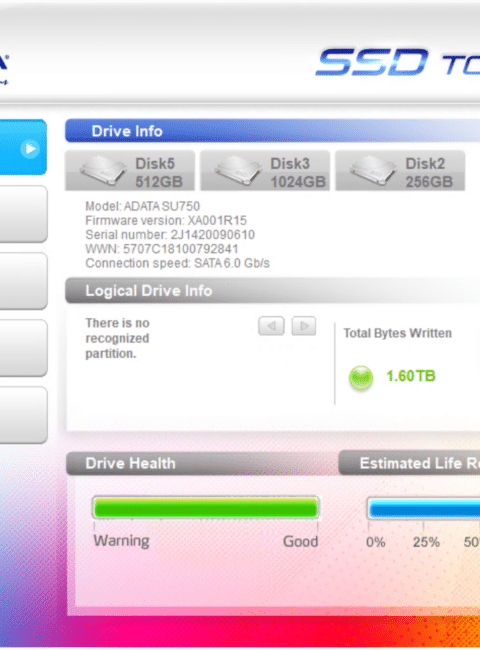
Task: Click the blue Estimated Life Remaining bar
Action: pos(424,509)
